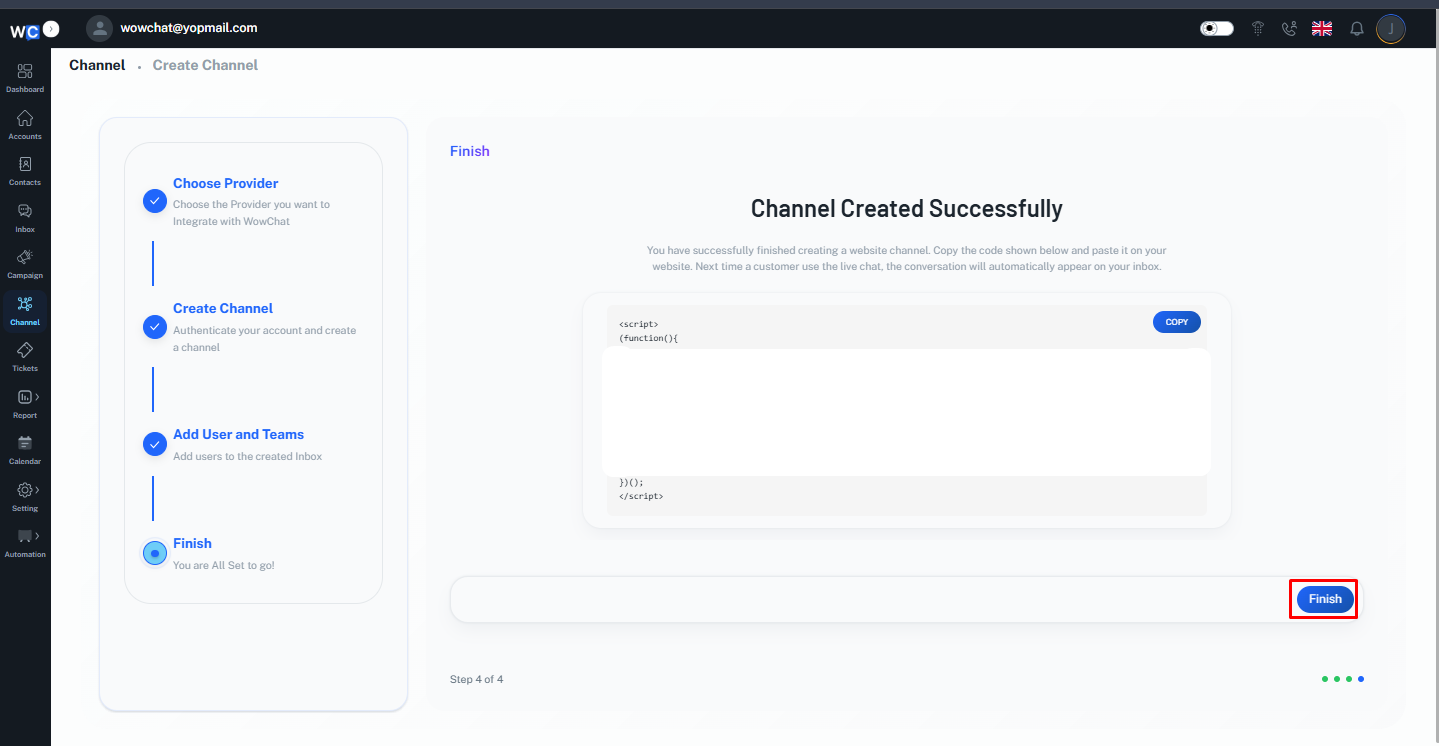The width and height of the screenshot is (1439, 746).
Task: Click the phone call agent icon
Action: [x=1289, y=29]
